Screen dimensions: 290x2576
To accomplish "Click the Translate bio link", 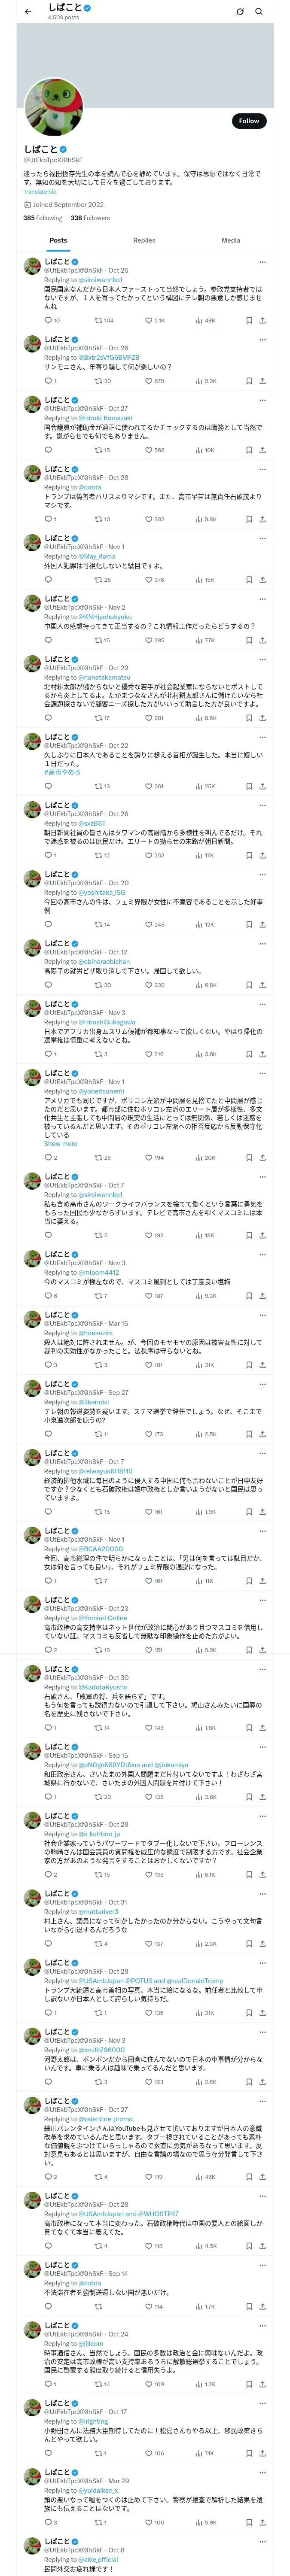I will coord(40,191).
